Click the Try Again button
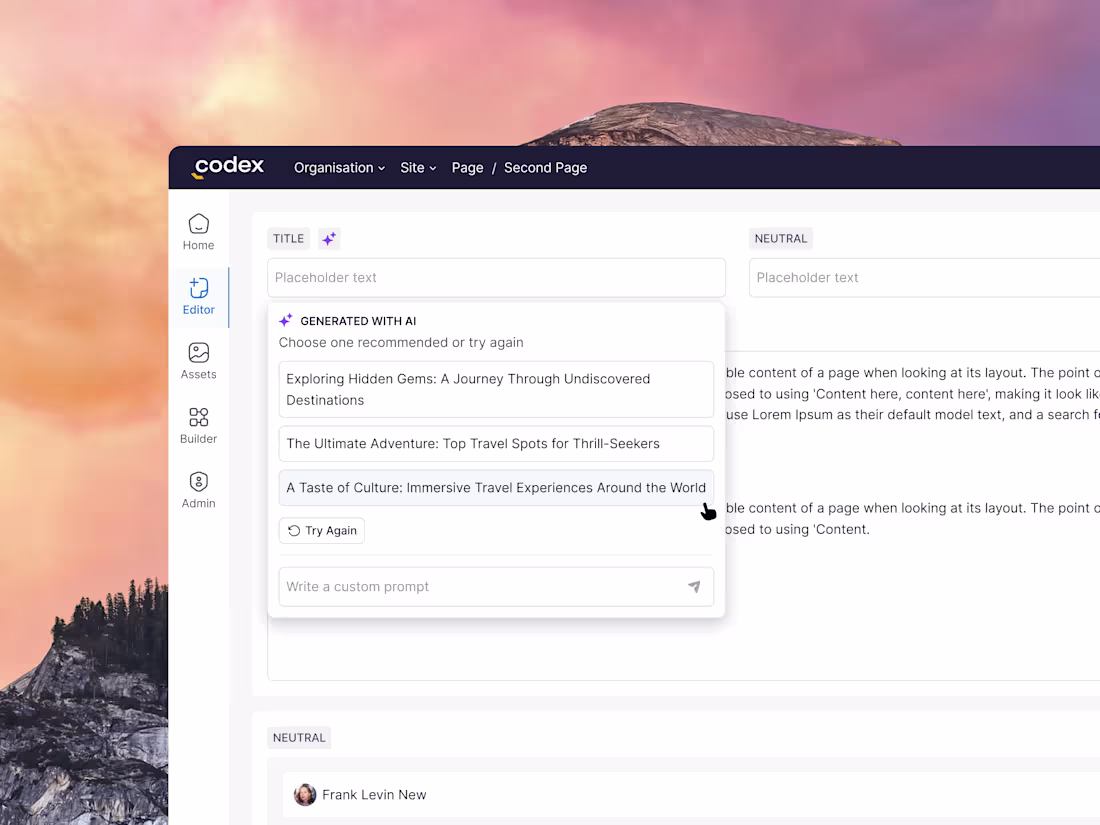The height and width of the screenshot is (825, 1100). [x=321, y=530]
